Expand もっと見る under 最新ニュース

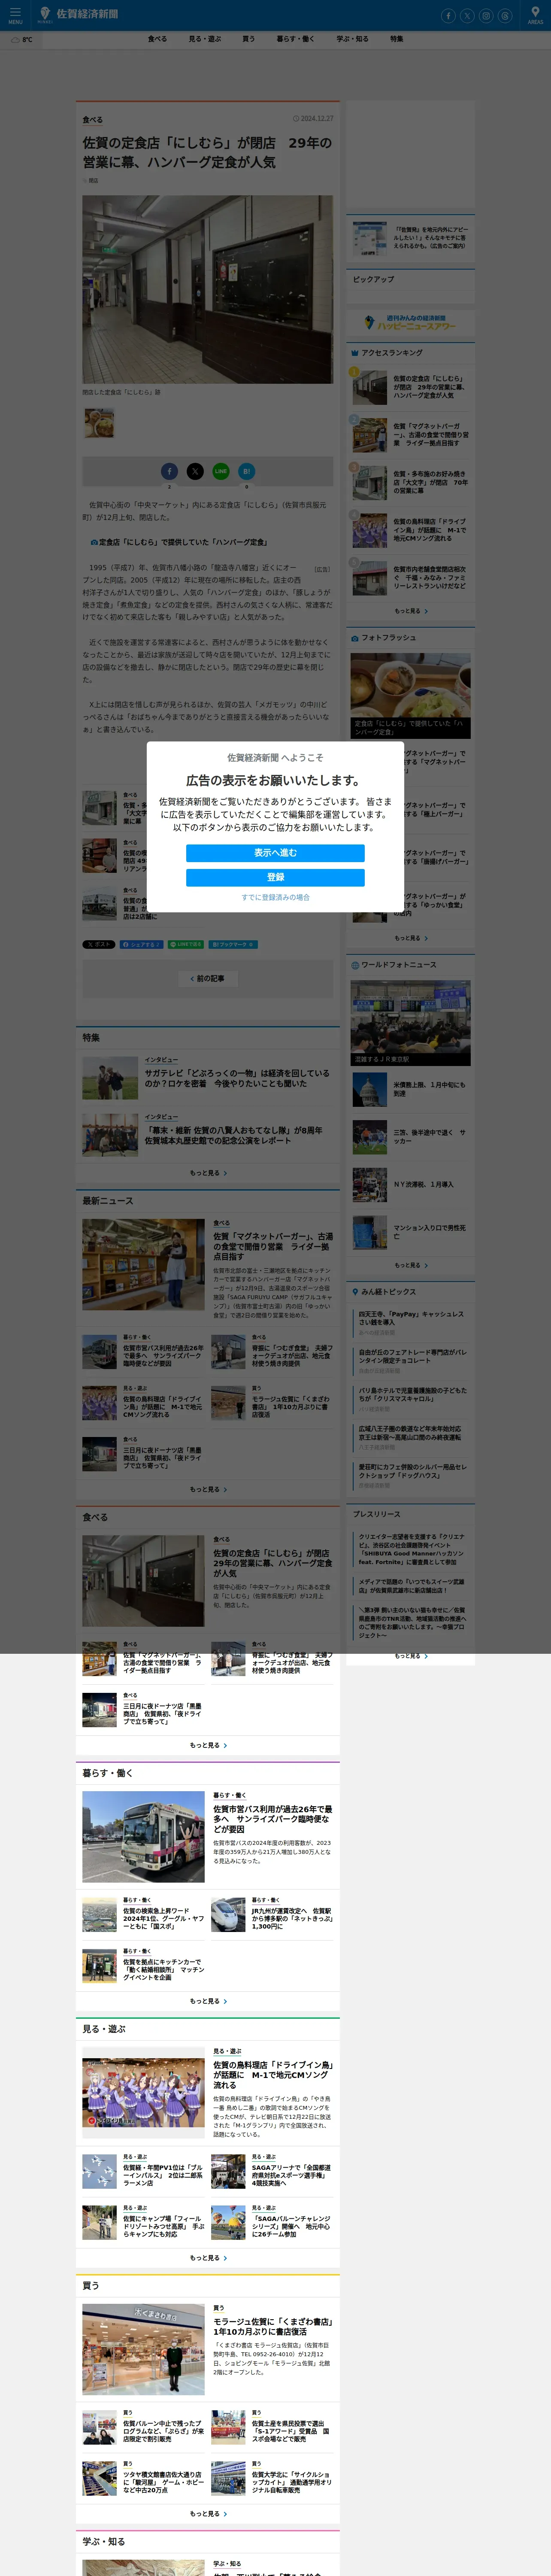click(x=208, y=1489)
